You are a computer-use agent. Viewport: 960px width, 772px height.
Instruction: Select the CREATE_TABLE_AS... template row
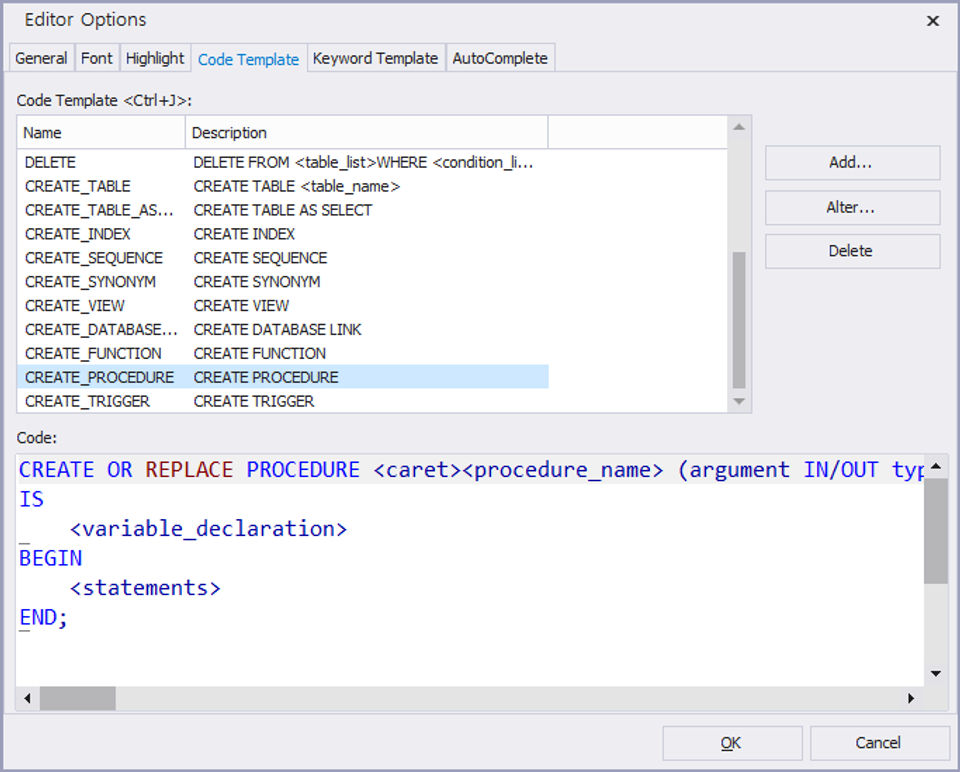click(x=283, y=210)
